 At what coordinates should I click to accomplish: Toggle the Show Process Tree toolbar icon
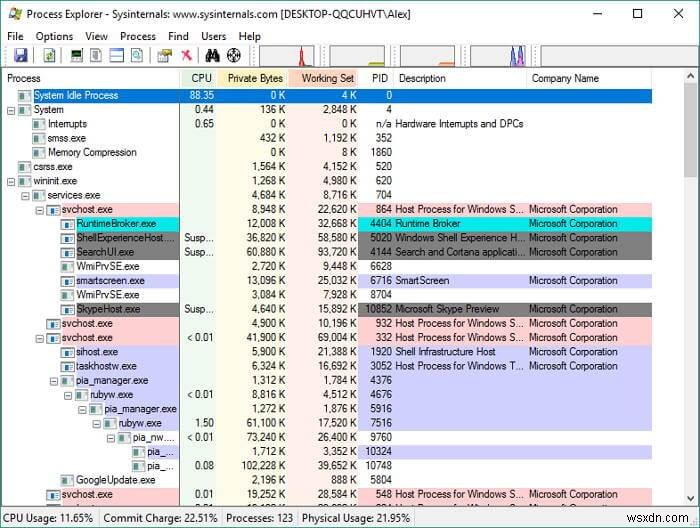96,55
